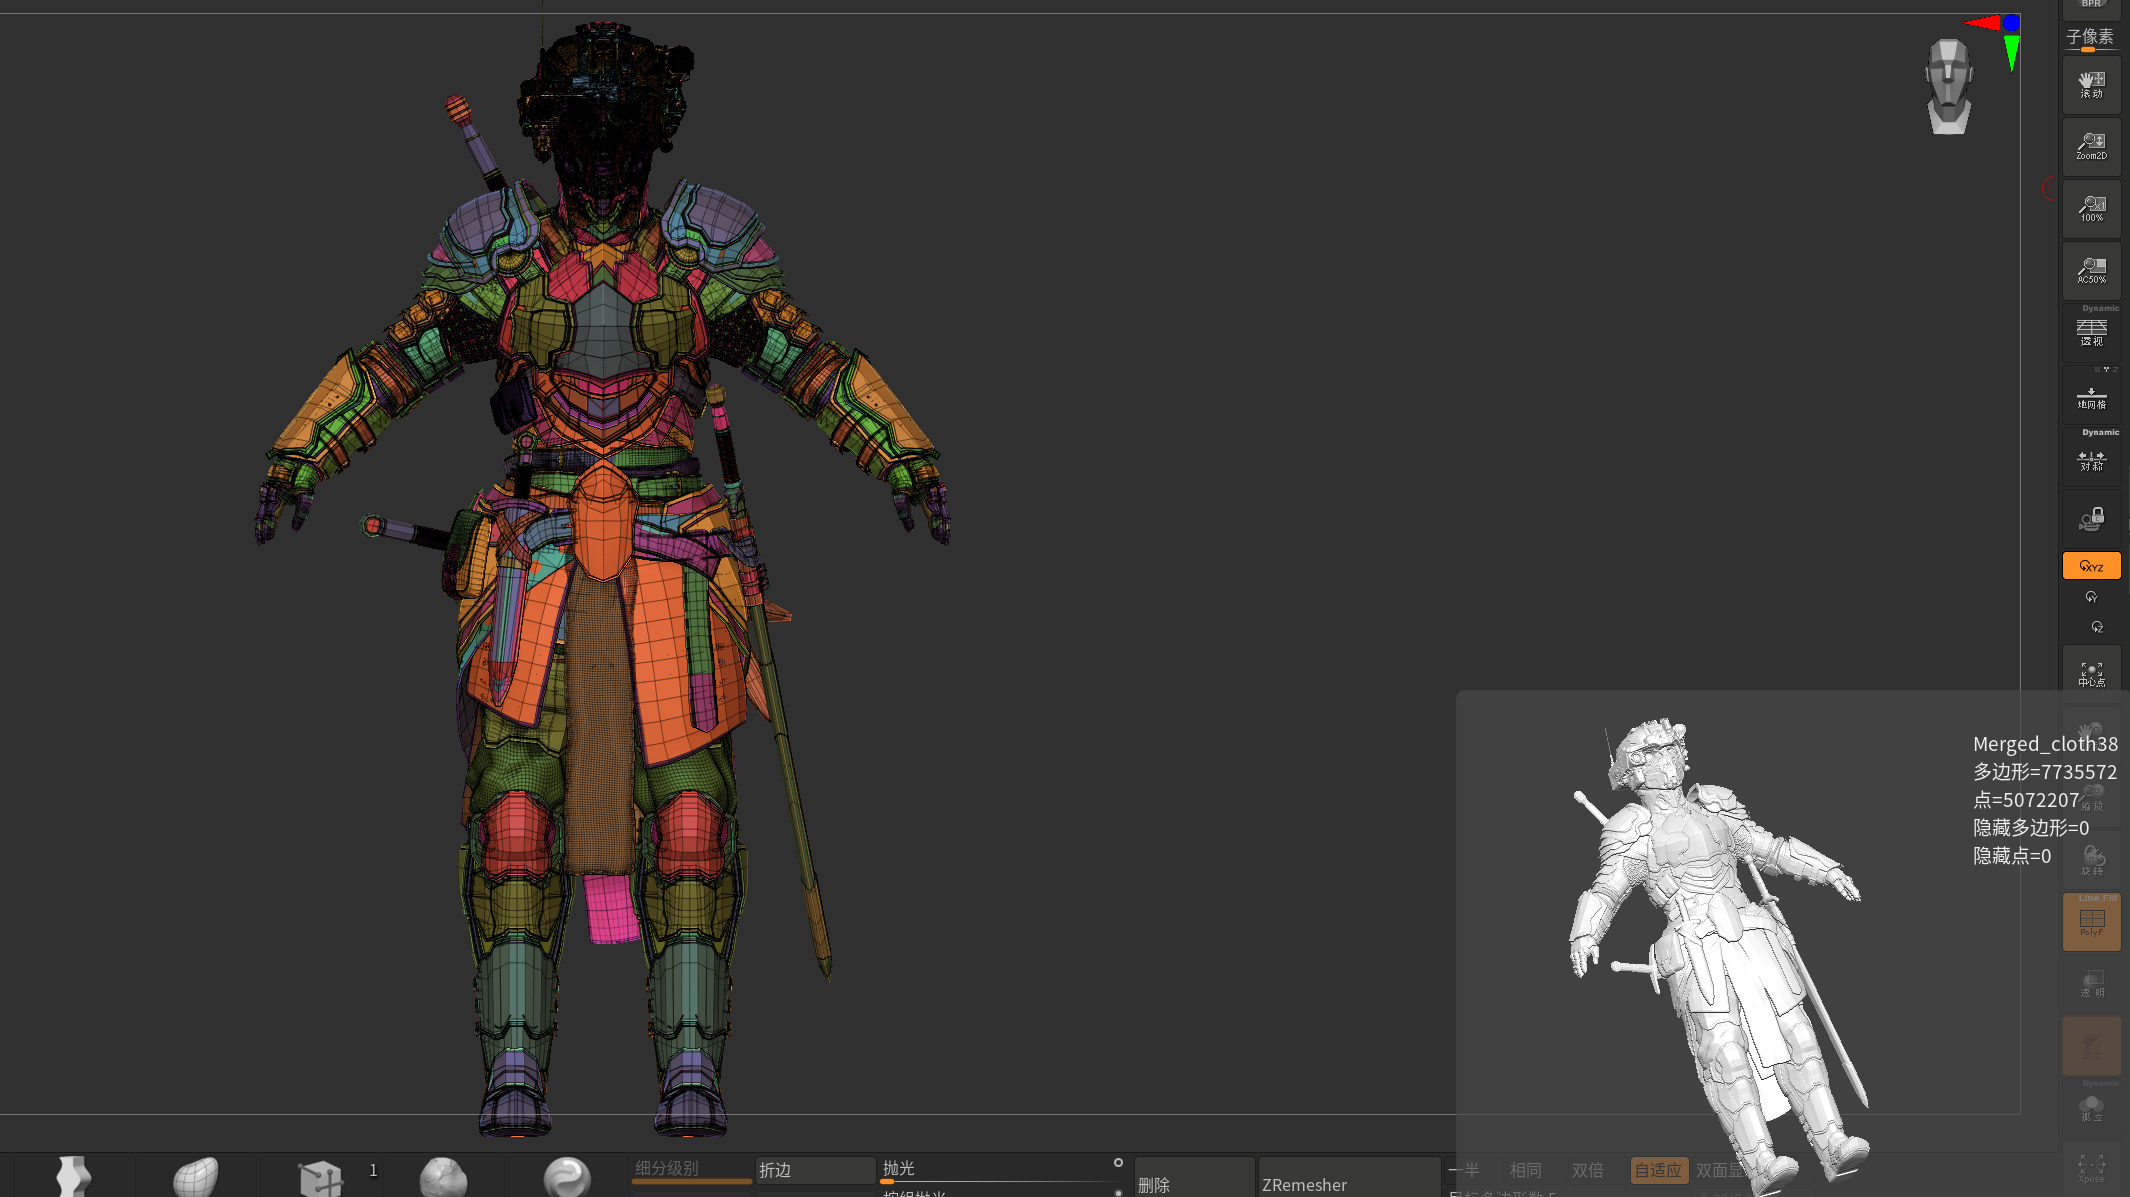Toggle the 地网格 (Floor grid)

2091,396
